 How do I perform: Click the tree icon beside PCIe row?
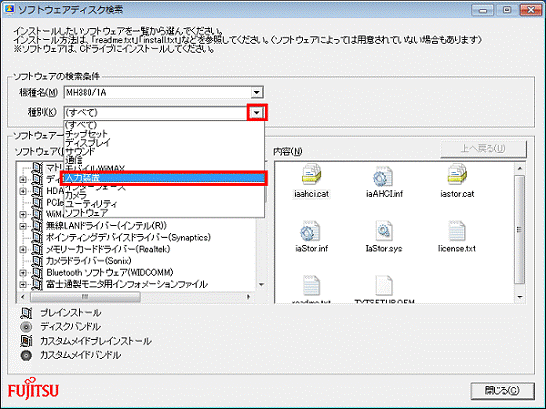pyautogui.click(x=37, y=202)
